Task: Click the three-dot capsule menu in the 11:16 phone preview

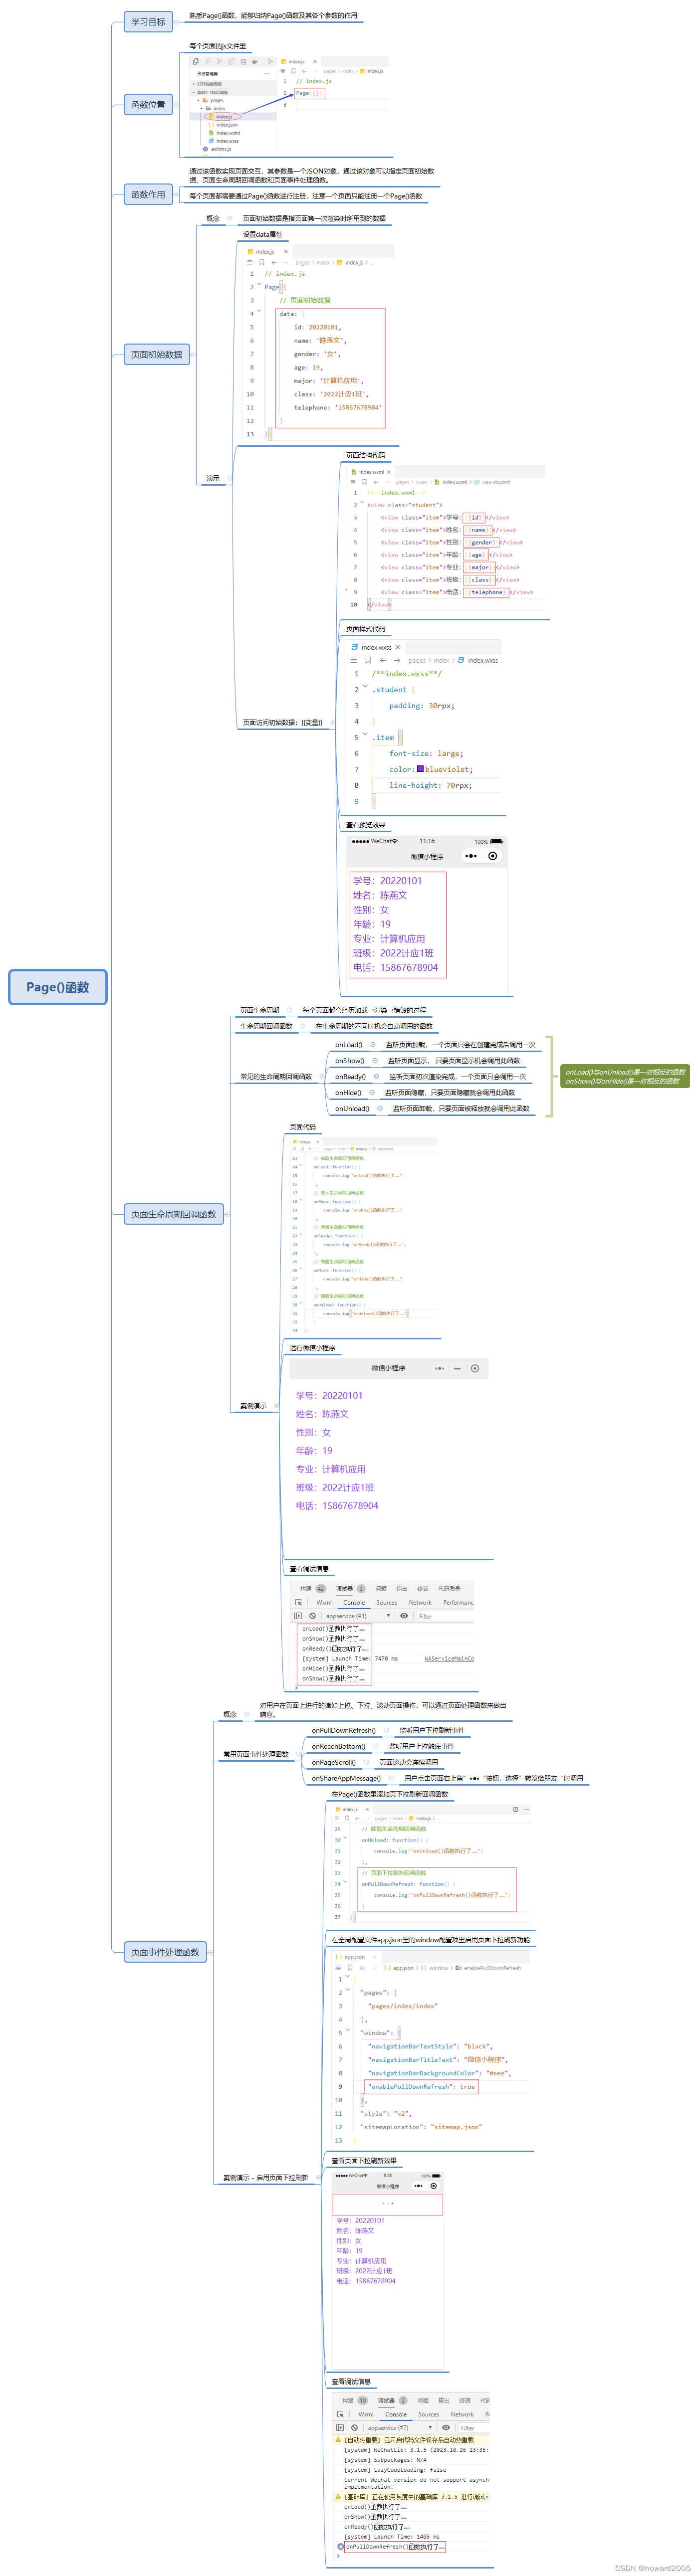Action: click(x=471, y=856)
